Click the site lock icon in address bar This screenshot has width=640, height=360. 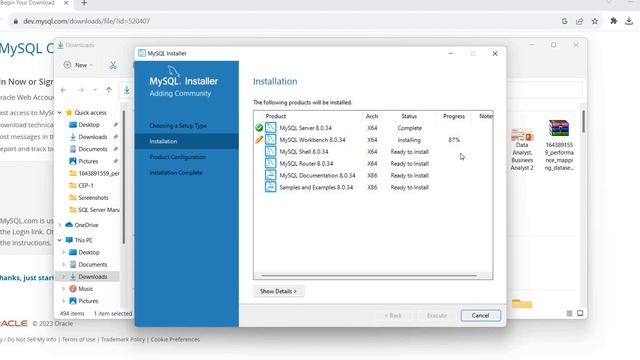(16, 21)
